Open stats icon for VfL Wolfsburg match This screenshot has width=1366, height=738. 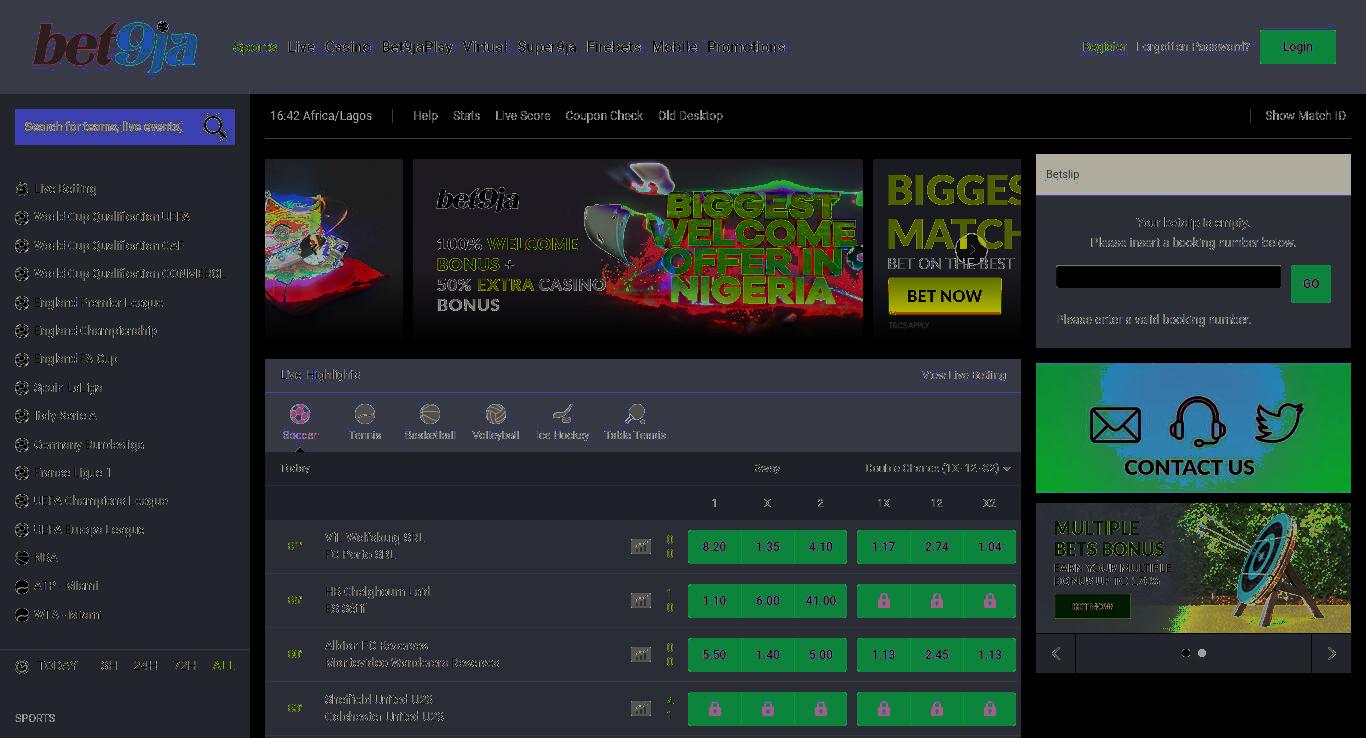(x=641, y=547)
